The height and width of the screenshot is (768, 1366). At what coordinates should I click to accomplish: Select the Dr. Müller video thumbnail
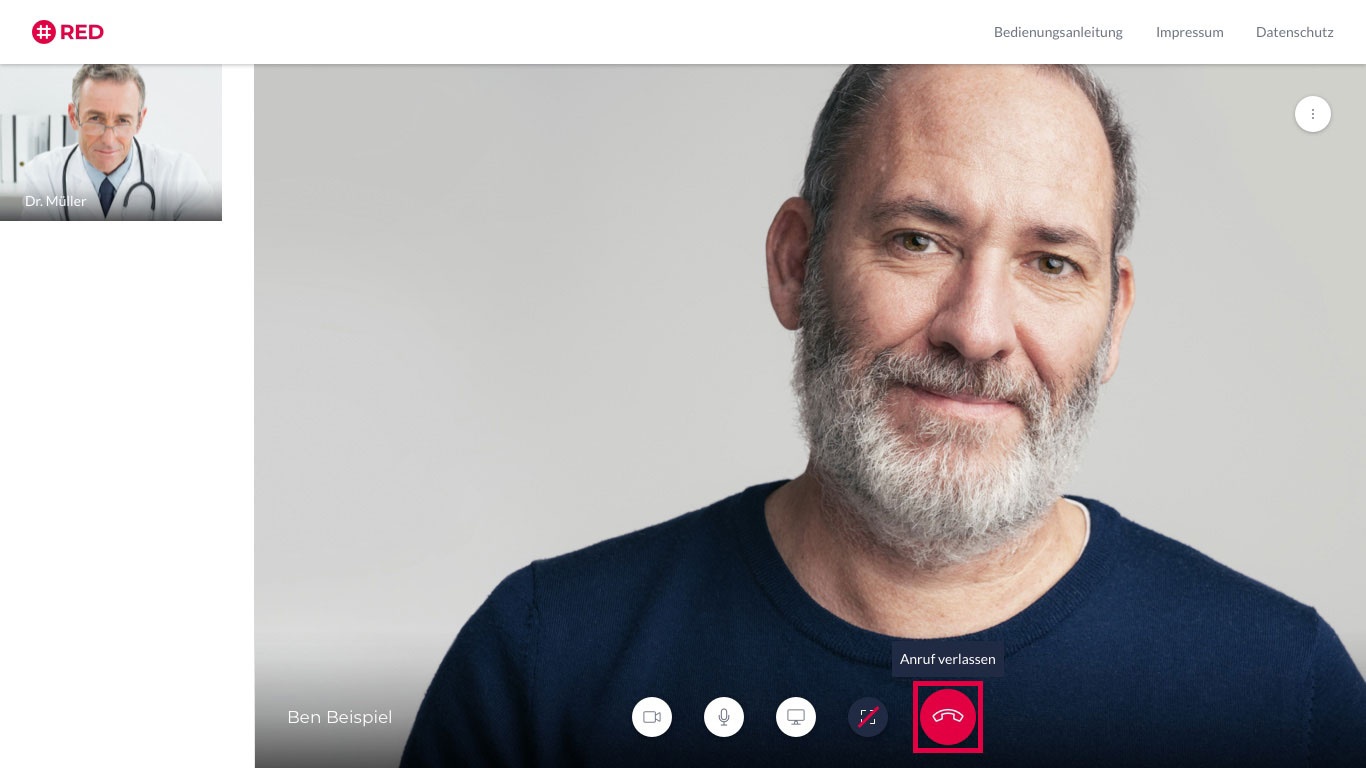tap(111, 142)
